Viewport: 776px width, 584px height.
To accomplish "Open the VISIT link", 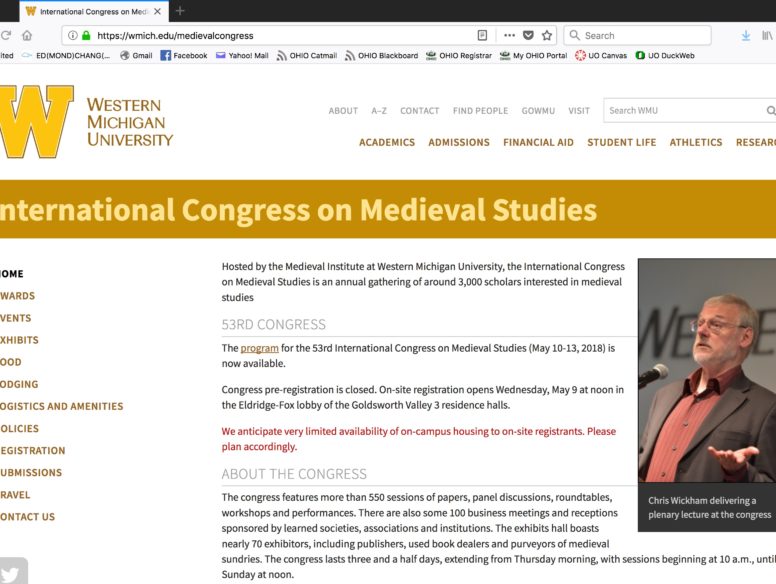I will tap(579, 111).
